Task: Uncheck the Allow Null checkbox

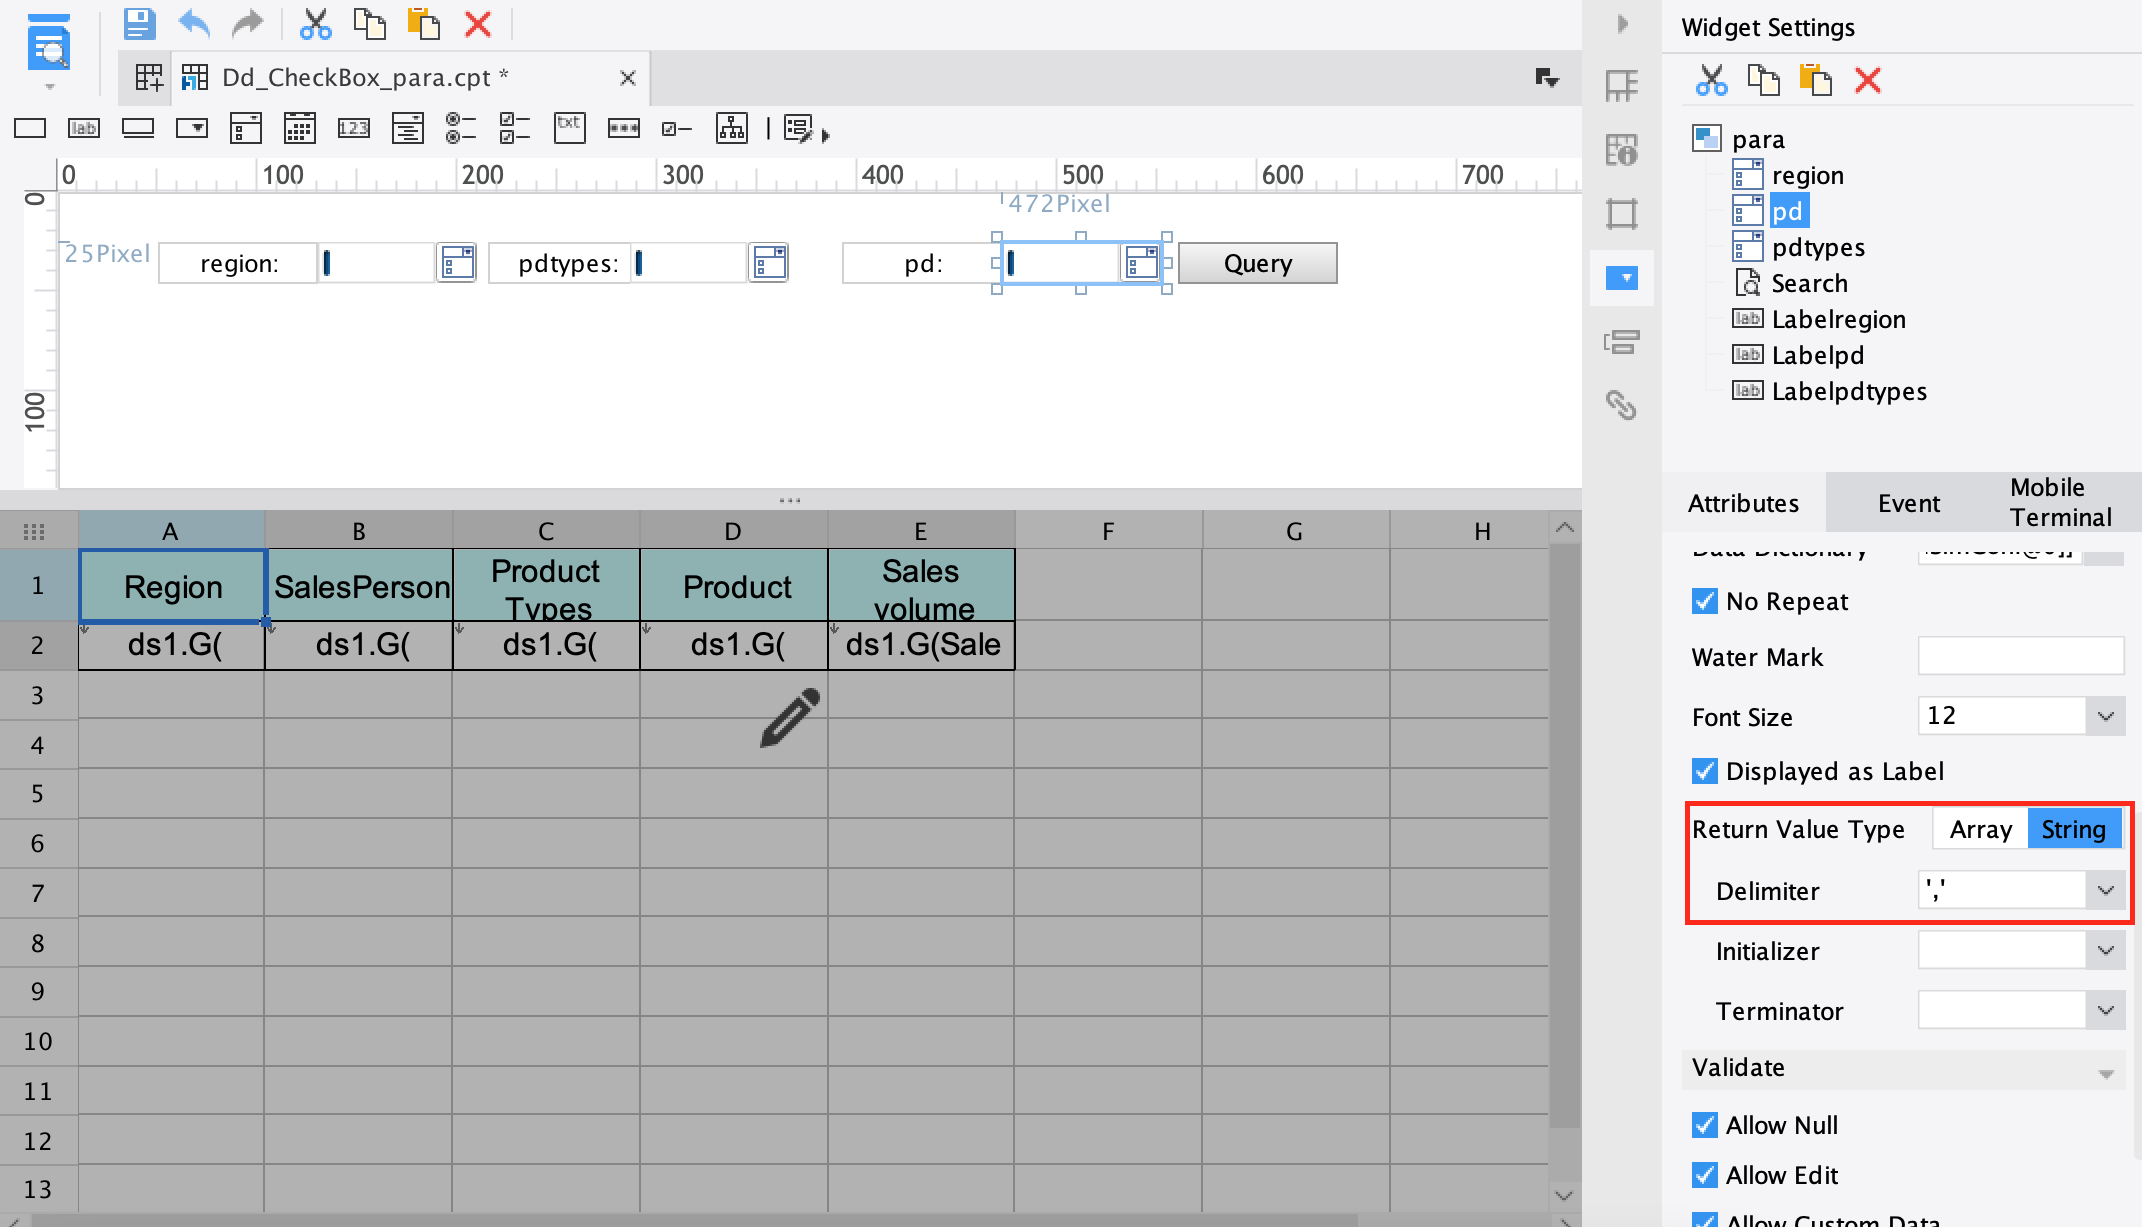Action: pos(1704,1125)
